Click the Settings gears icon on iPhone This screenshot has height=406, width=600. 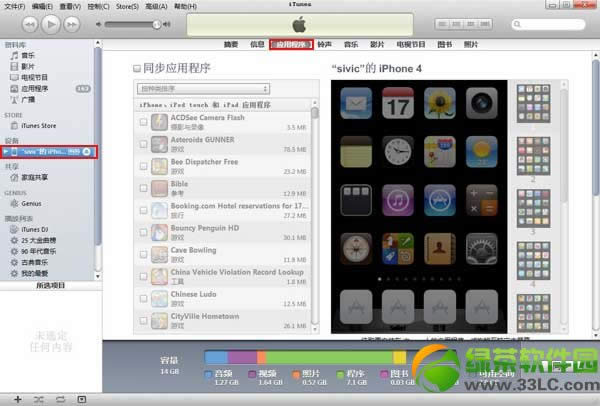coord(481,249)
